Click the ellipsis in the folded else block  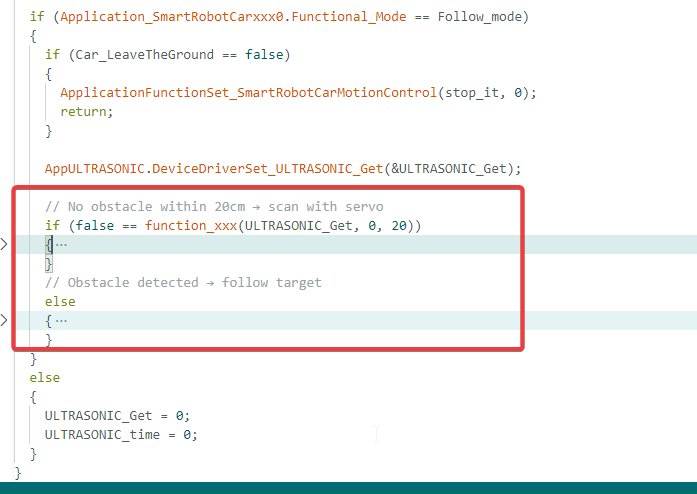click(x=61, y=321)
